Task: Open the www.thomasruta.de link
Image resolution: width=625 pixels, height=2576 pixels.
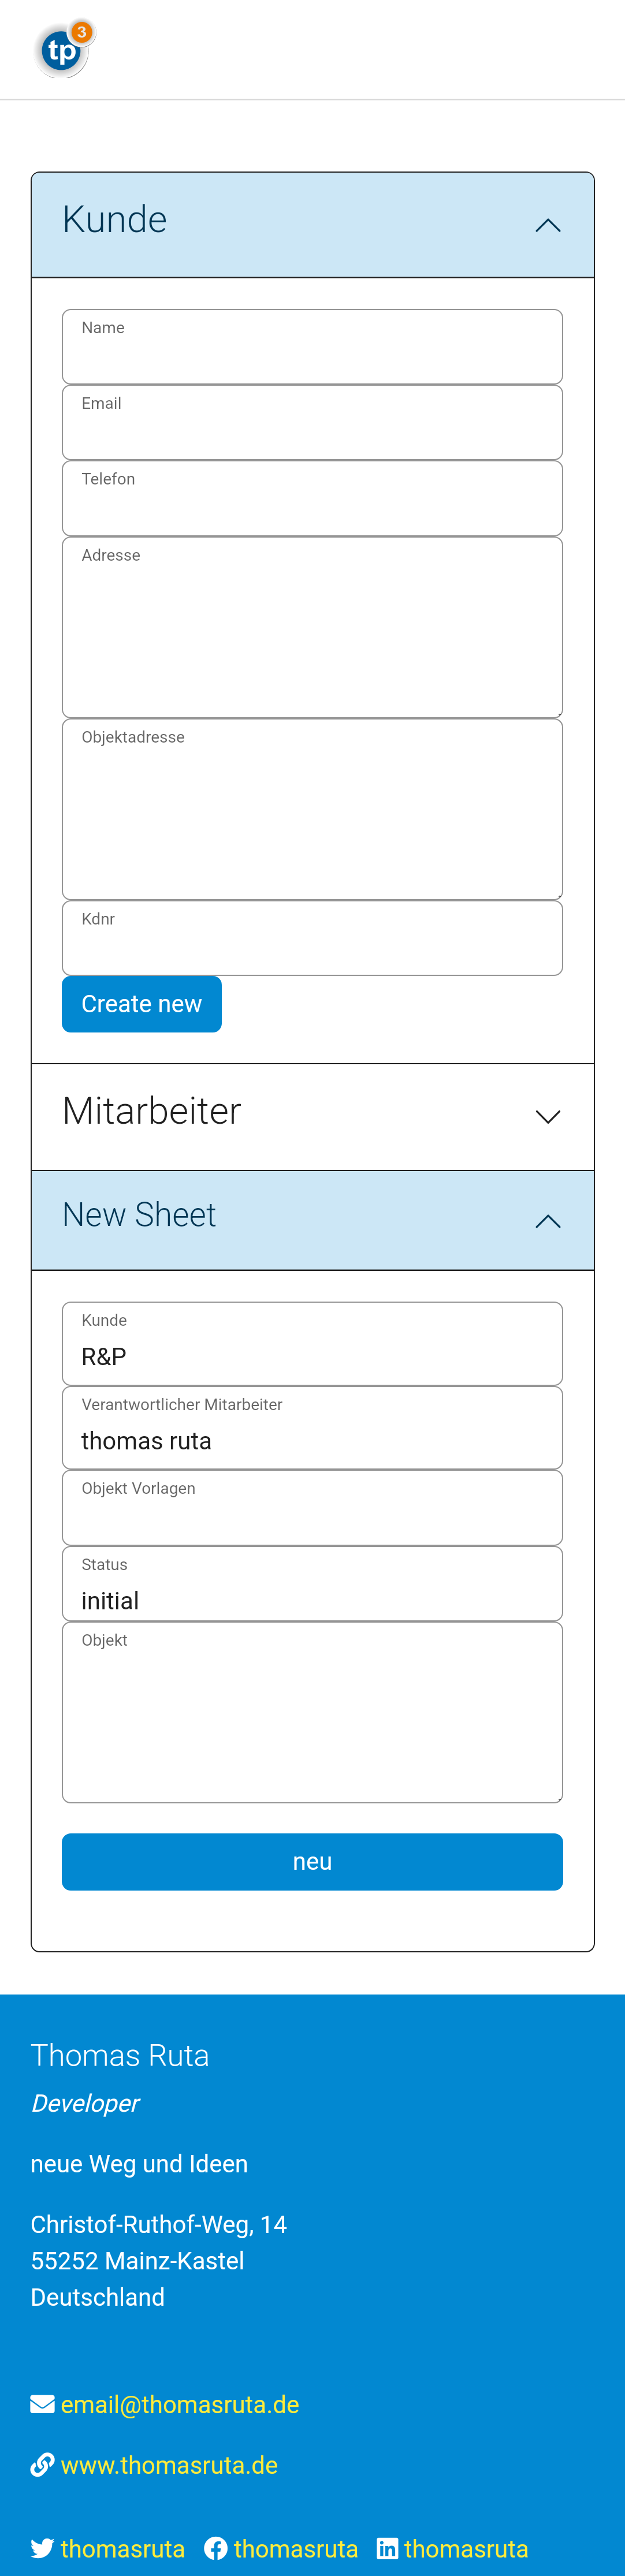Action: pyautogui.click(x=169, y=2465)
